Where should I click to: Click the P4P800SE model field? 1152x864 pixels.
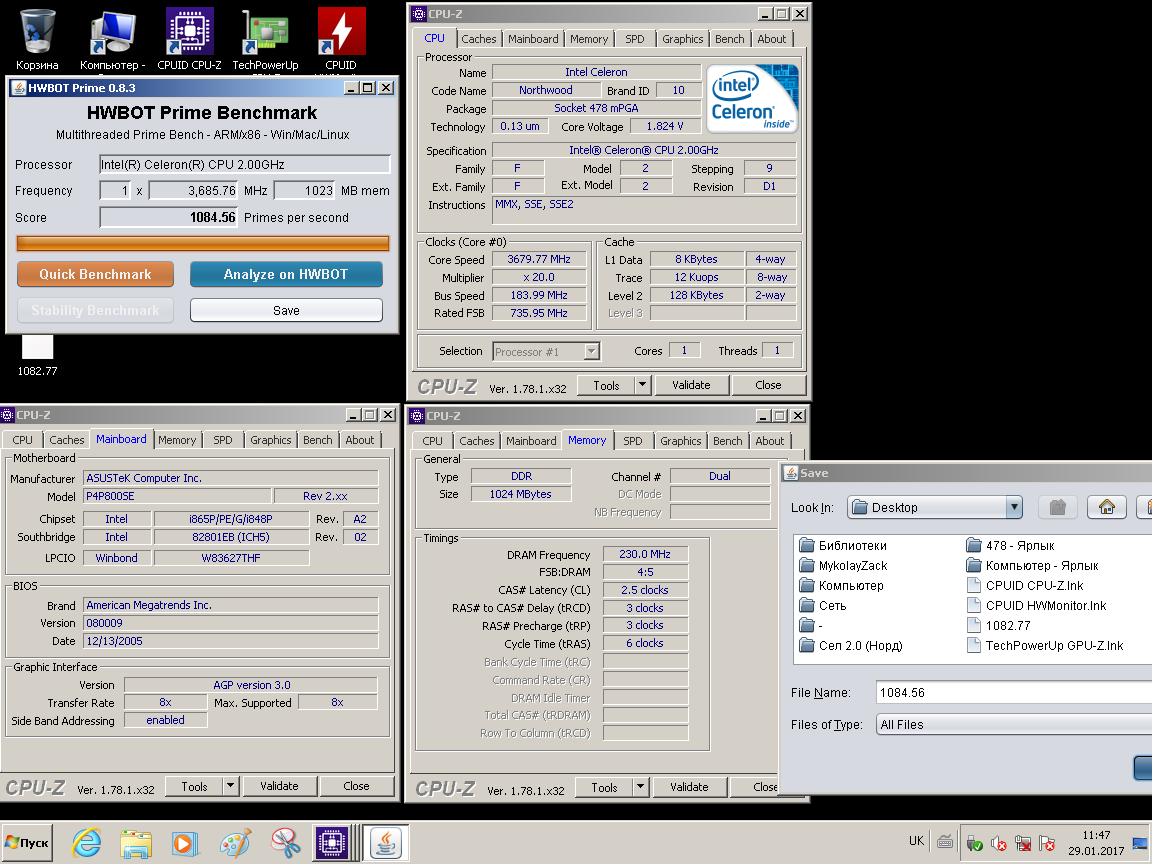pyautogui.click(x=178, y=496)
